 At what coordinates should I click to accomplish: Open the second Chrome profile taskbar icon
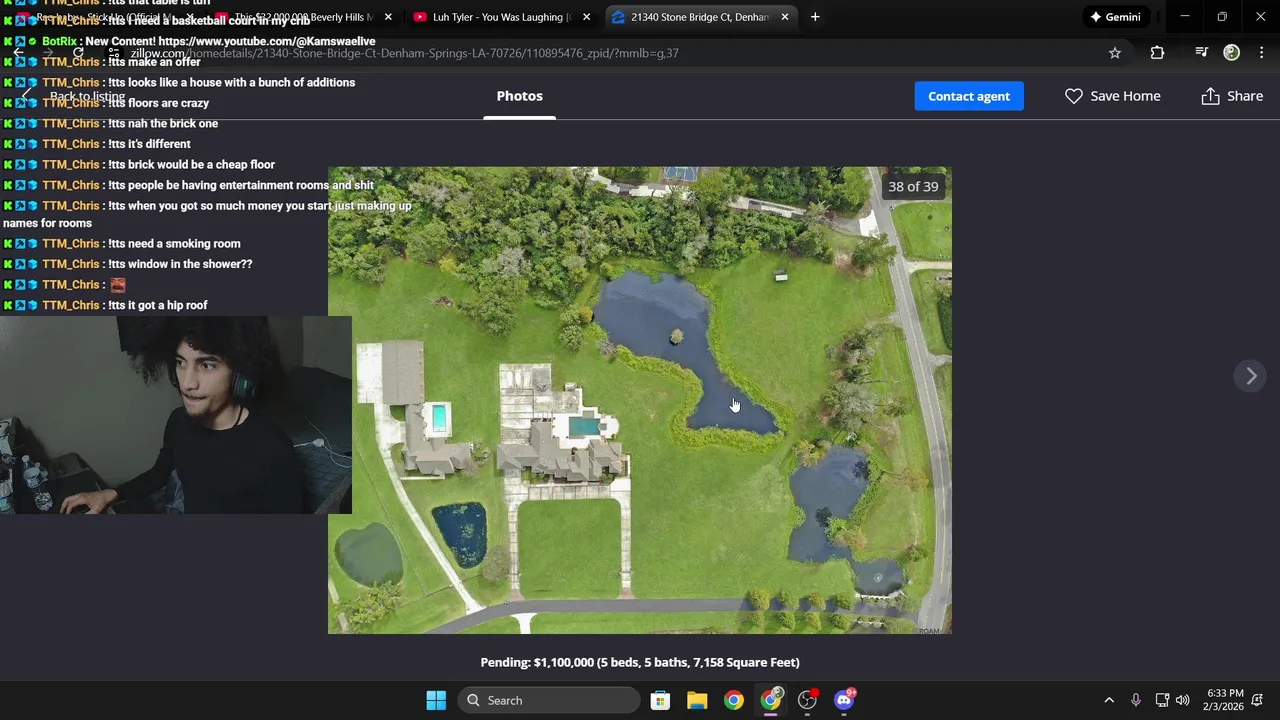pos(771,700)
